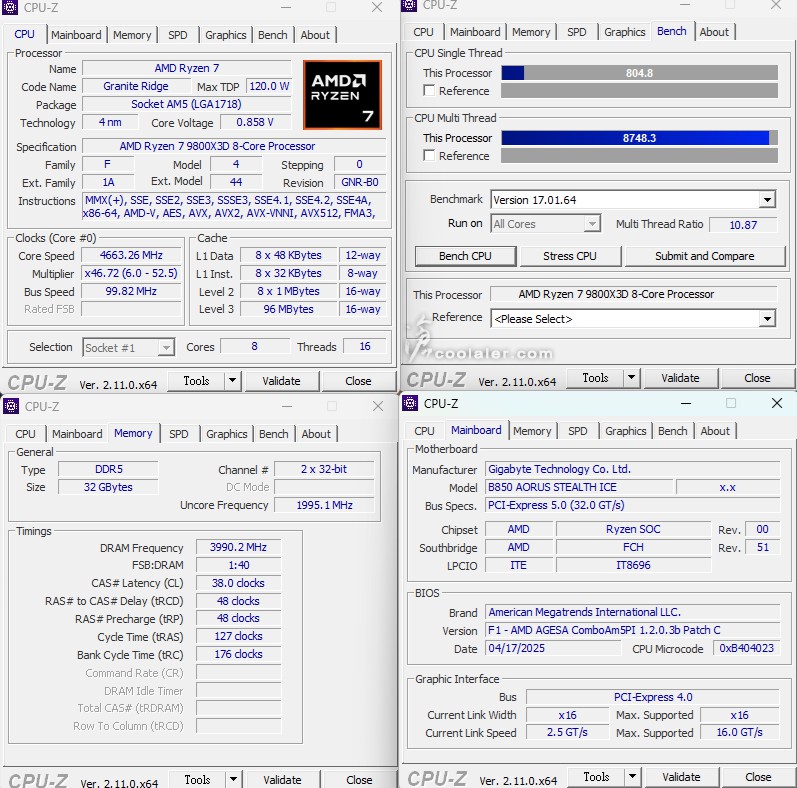Viewport: 797px width, 788px height.
Task: Click Close button in the CPU tab window
Action: [358, 381]
